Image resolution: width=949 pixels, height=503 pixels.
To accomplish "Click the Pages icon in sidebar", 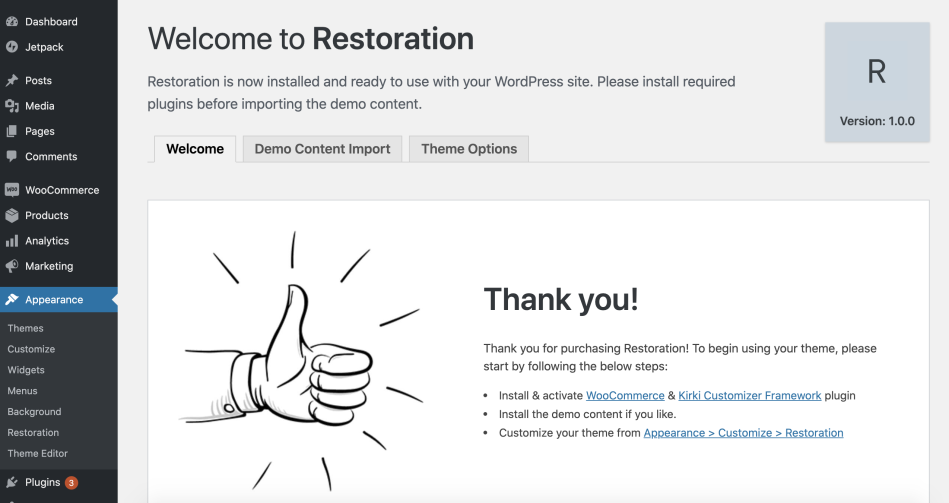I will 12,131.
